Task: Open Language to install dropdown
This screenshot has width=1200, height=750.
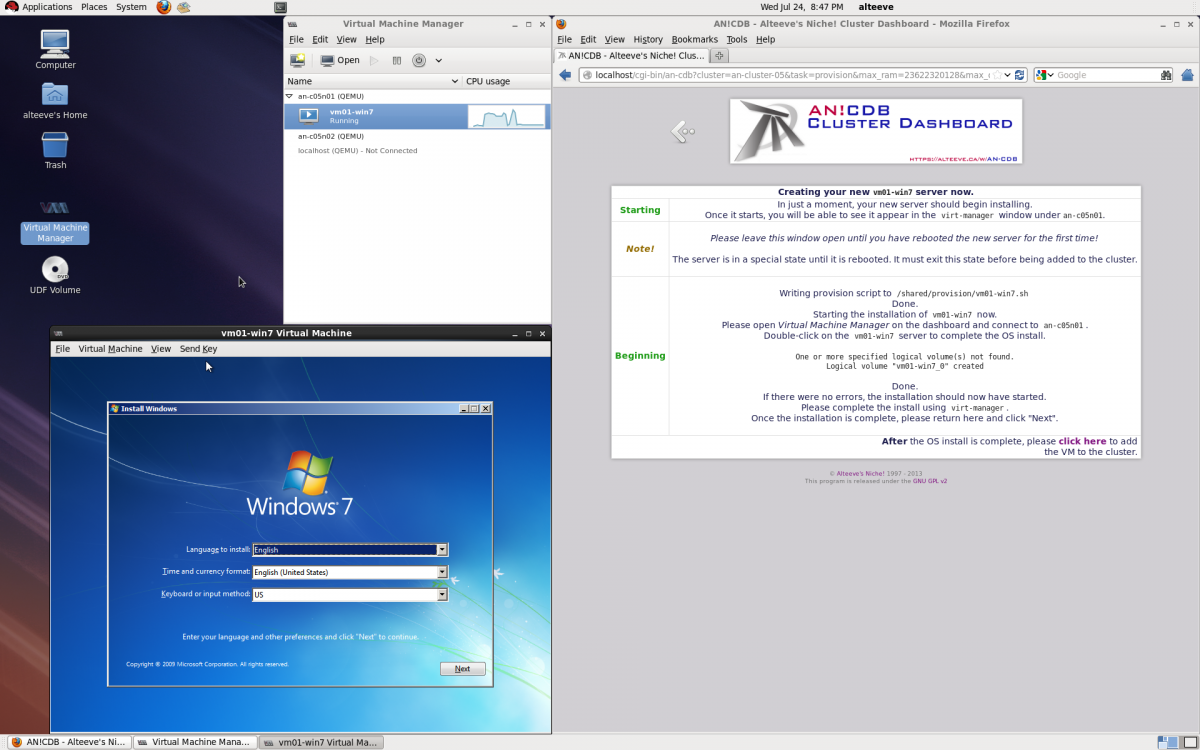Action: click(442, 550)
